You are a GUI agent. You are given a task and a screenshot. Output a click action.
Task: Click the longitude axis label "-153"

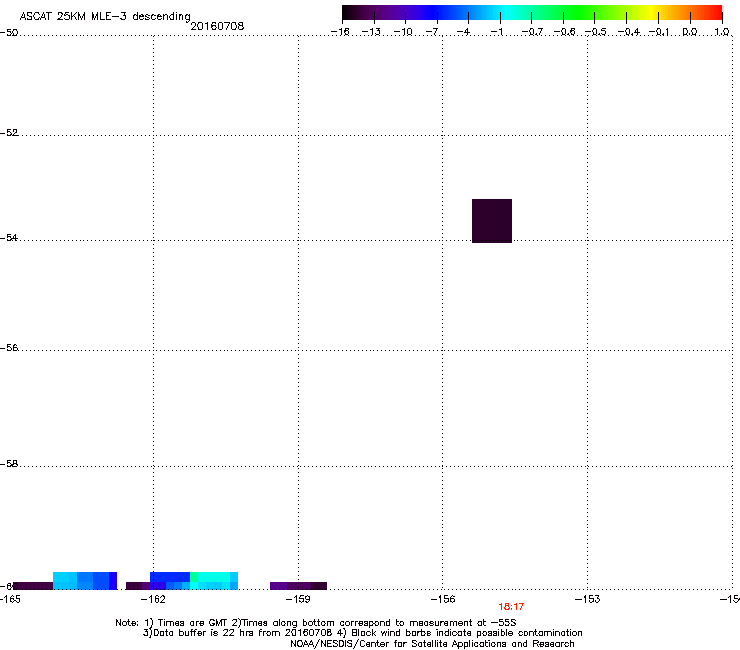click(x=588, y=599)
